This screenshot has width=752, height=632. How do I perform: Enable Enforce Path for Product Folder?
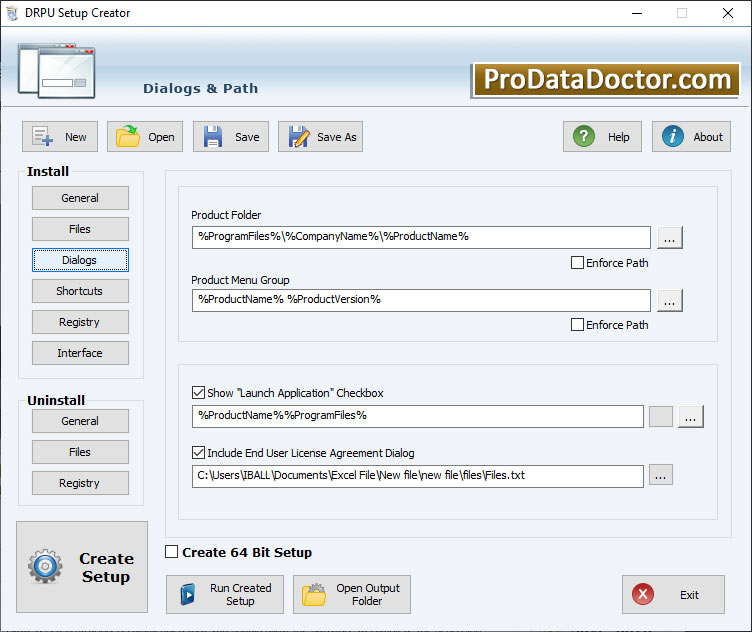click(577, 263)
